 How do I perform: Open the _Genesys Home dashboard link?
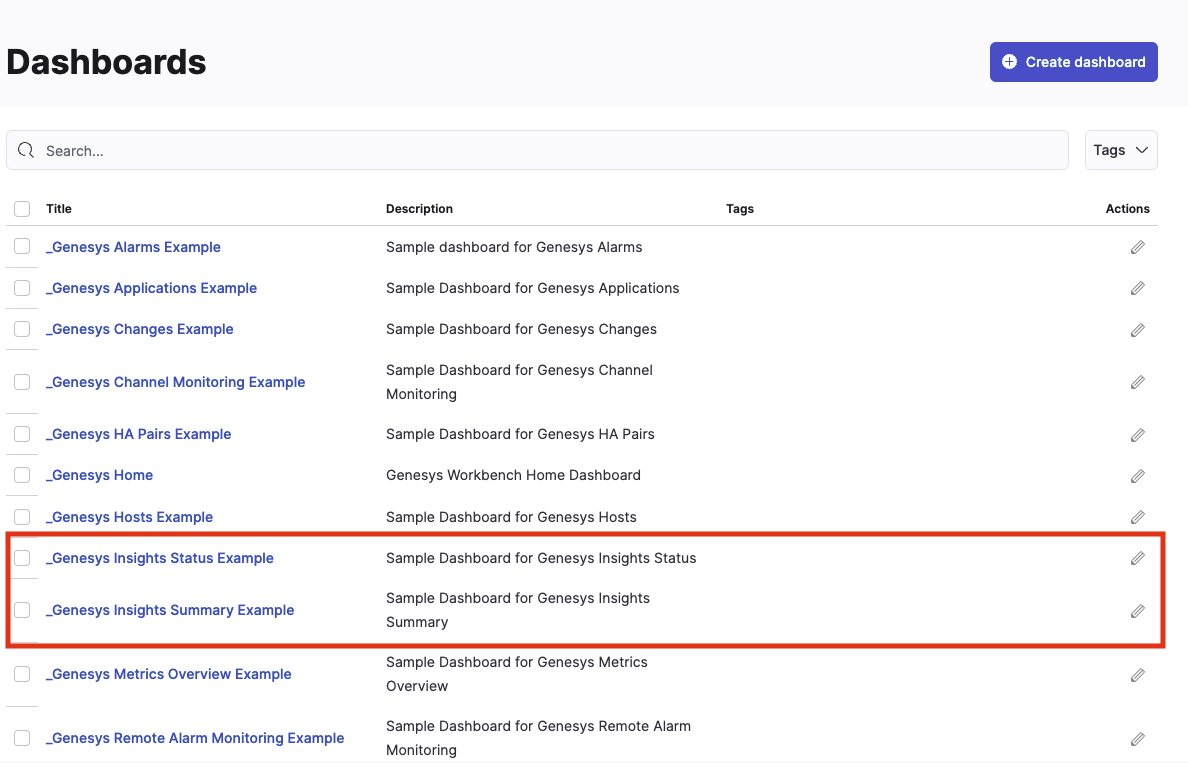99,475
